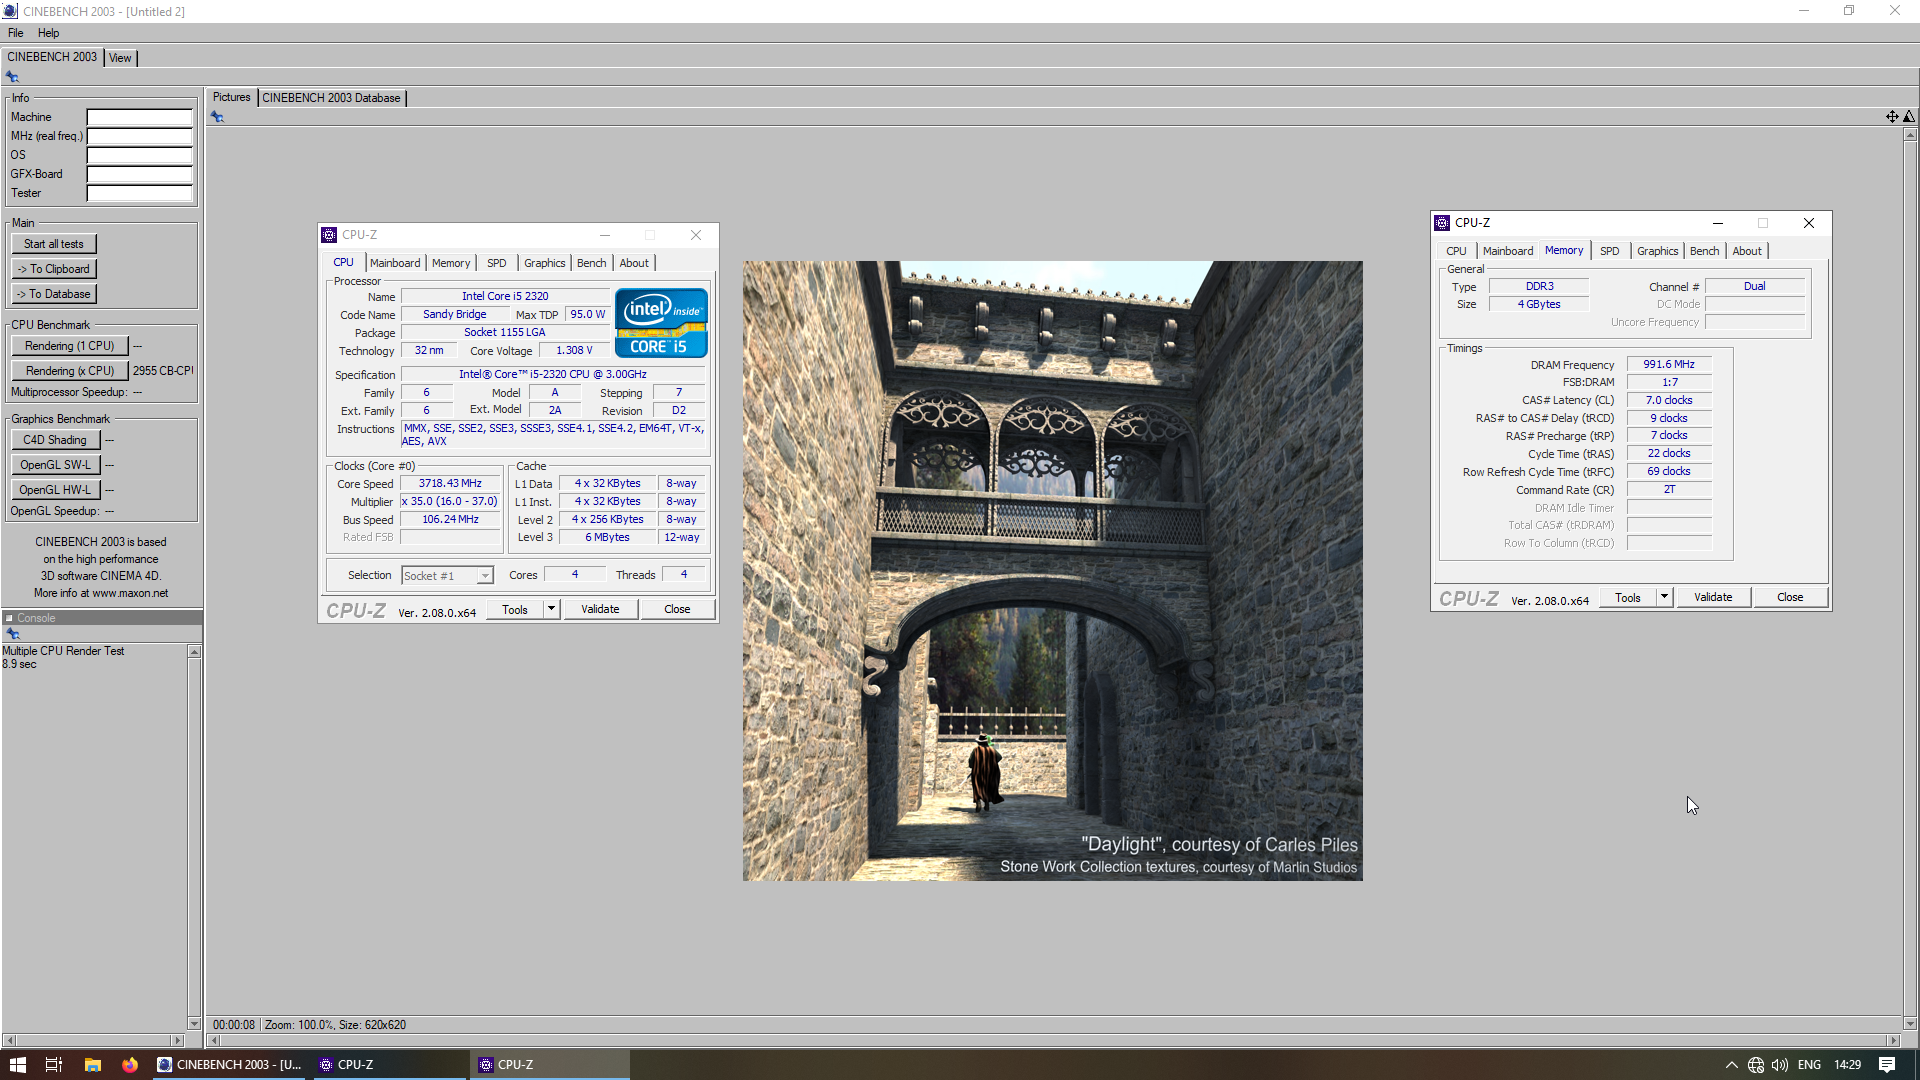Click the pin icon in the Console panel
The height and width of the screenshot is (1080, 1920).
point(13,634)
